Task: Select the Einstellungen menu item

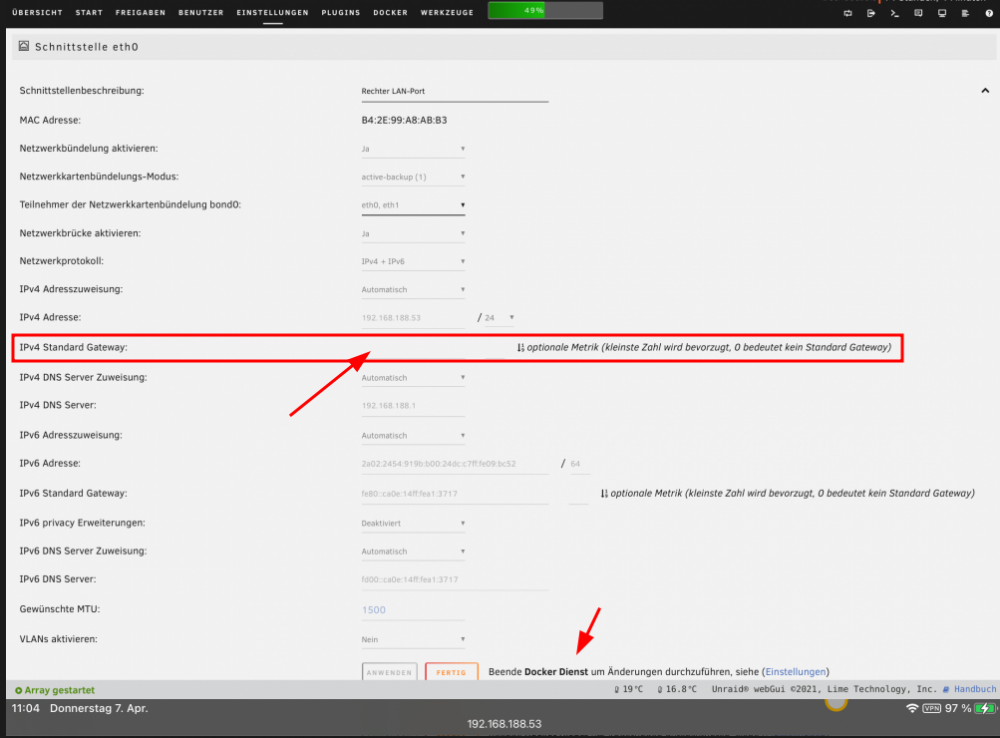Action: point(272,12)
